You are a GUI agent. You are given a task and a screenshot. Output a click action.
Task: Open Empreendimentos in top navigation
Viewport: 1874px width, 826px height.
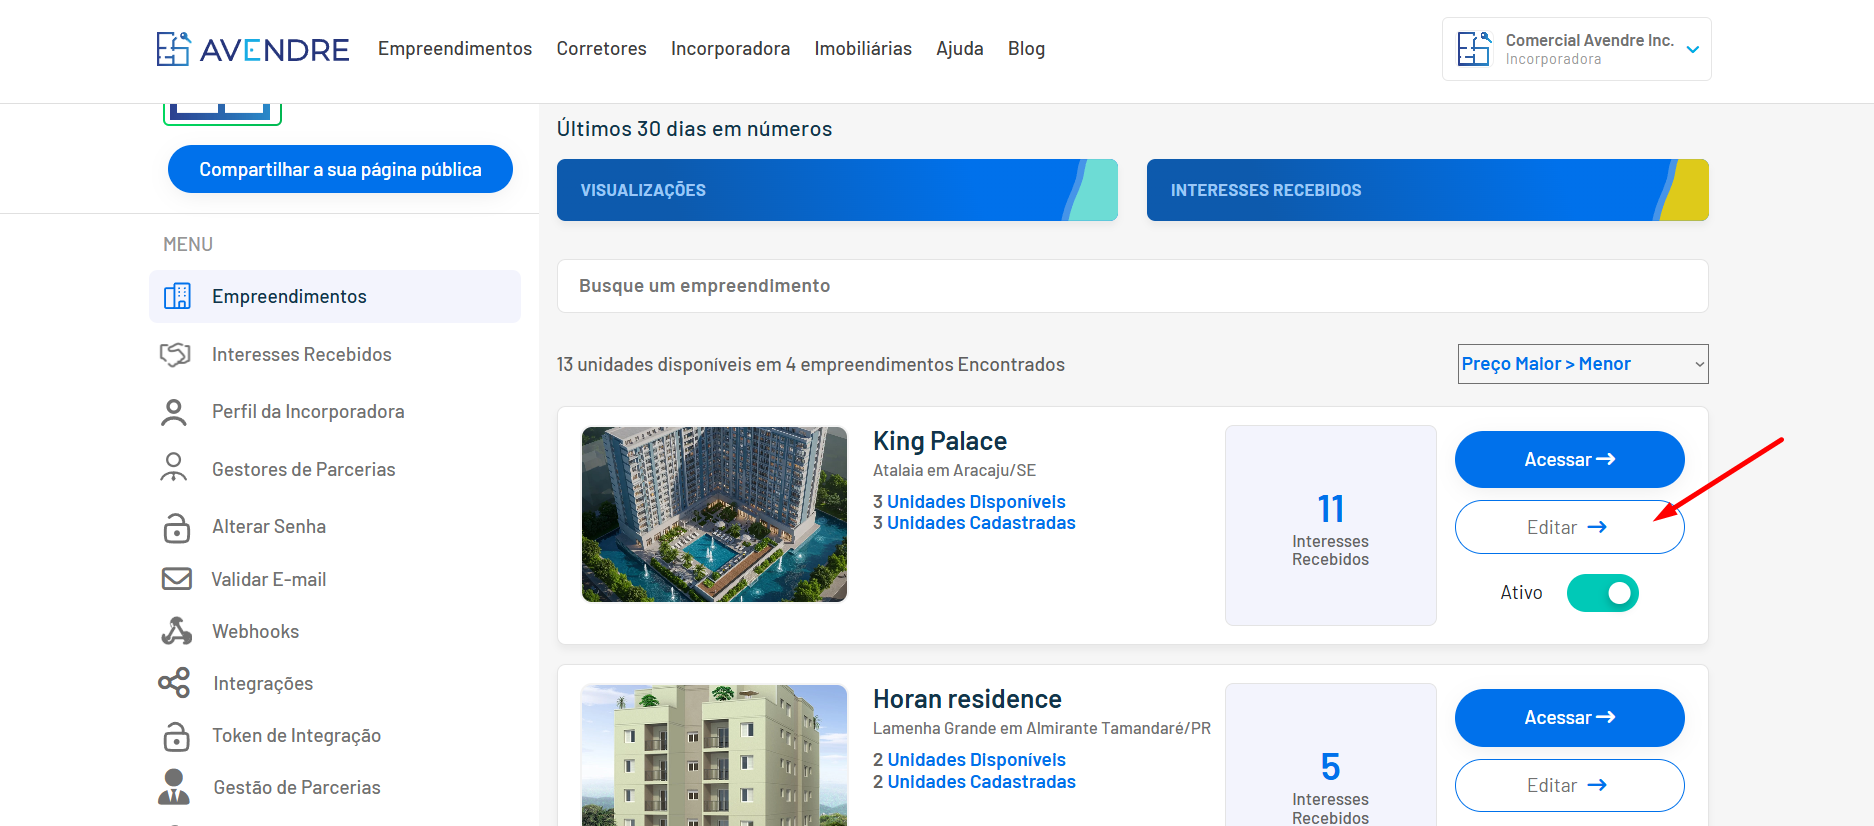click(455, 49)
